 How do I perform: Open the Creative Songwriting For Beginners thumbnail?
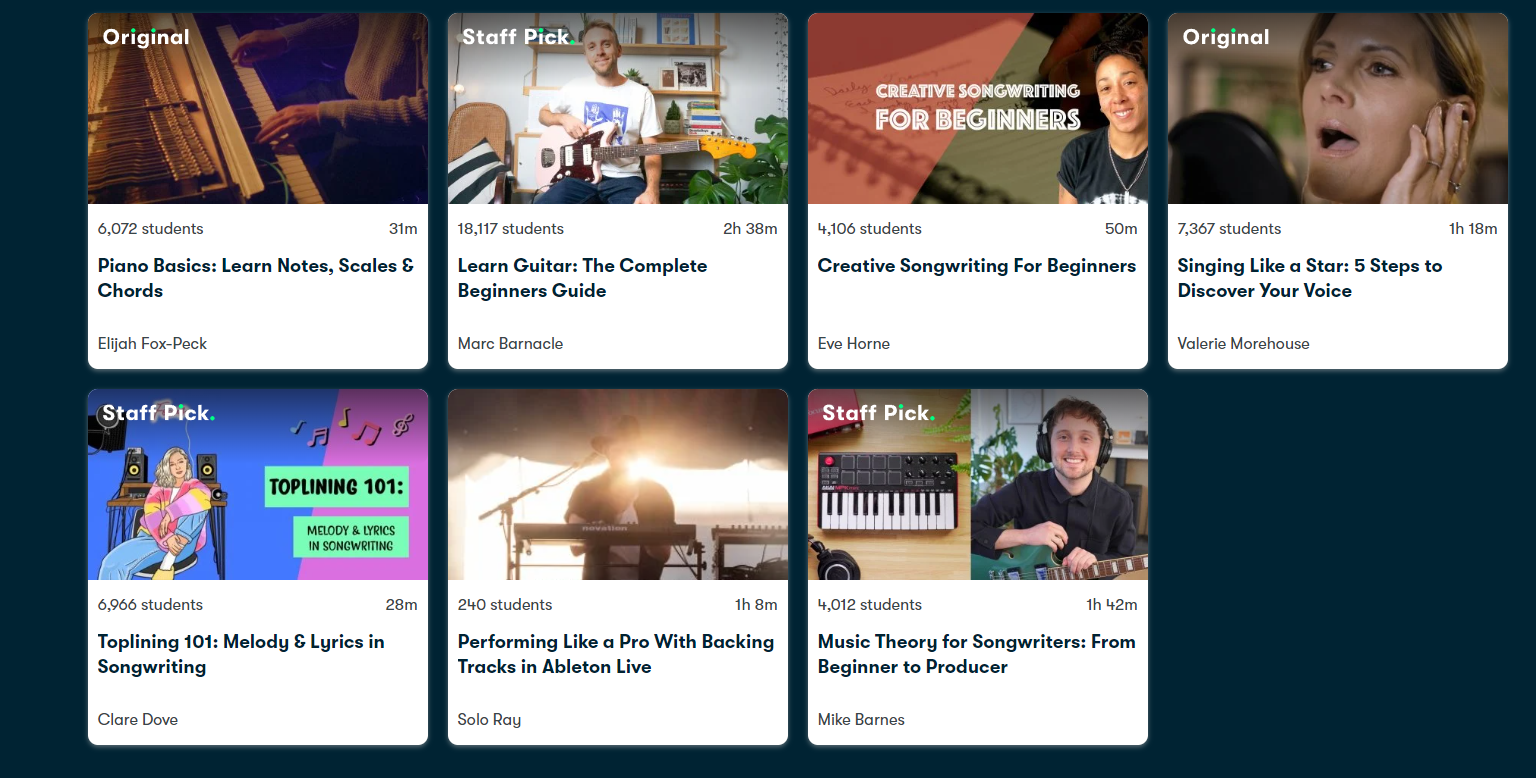(978, 108)
